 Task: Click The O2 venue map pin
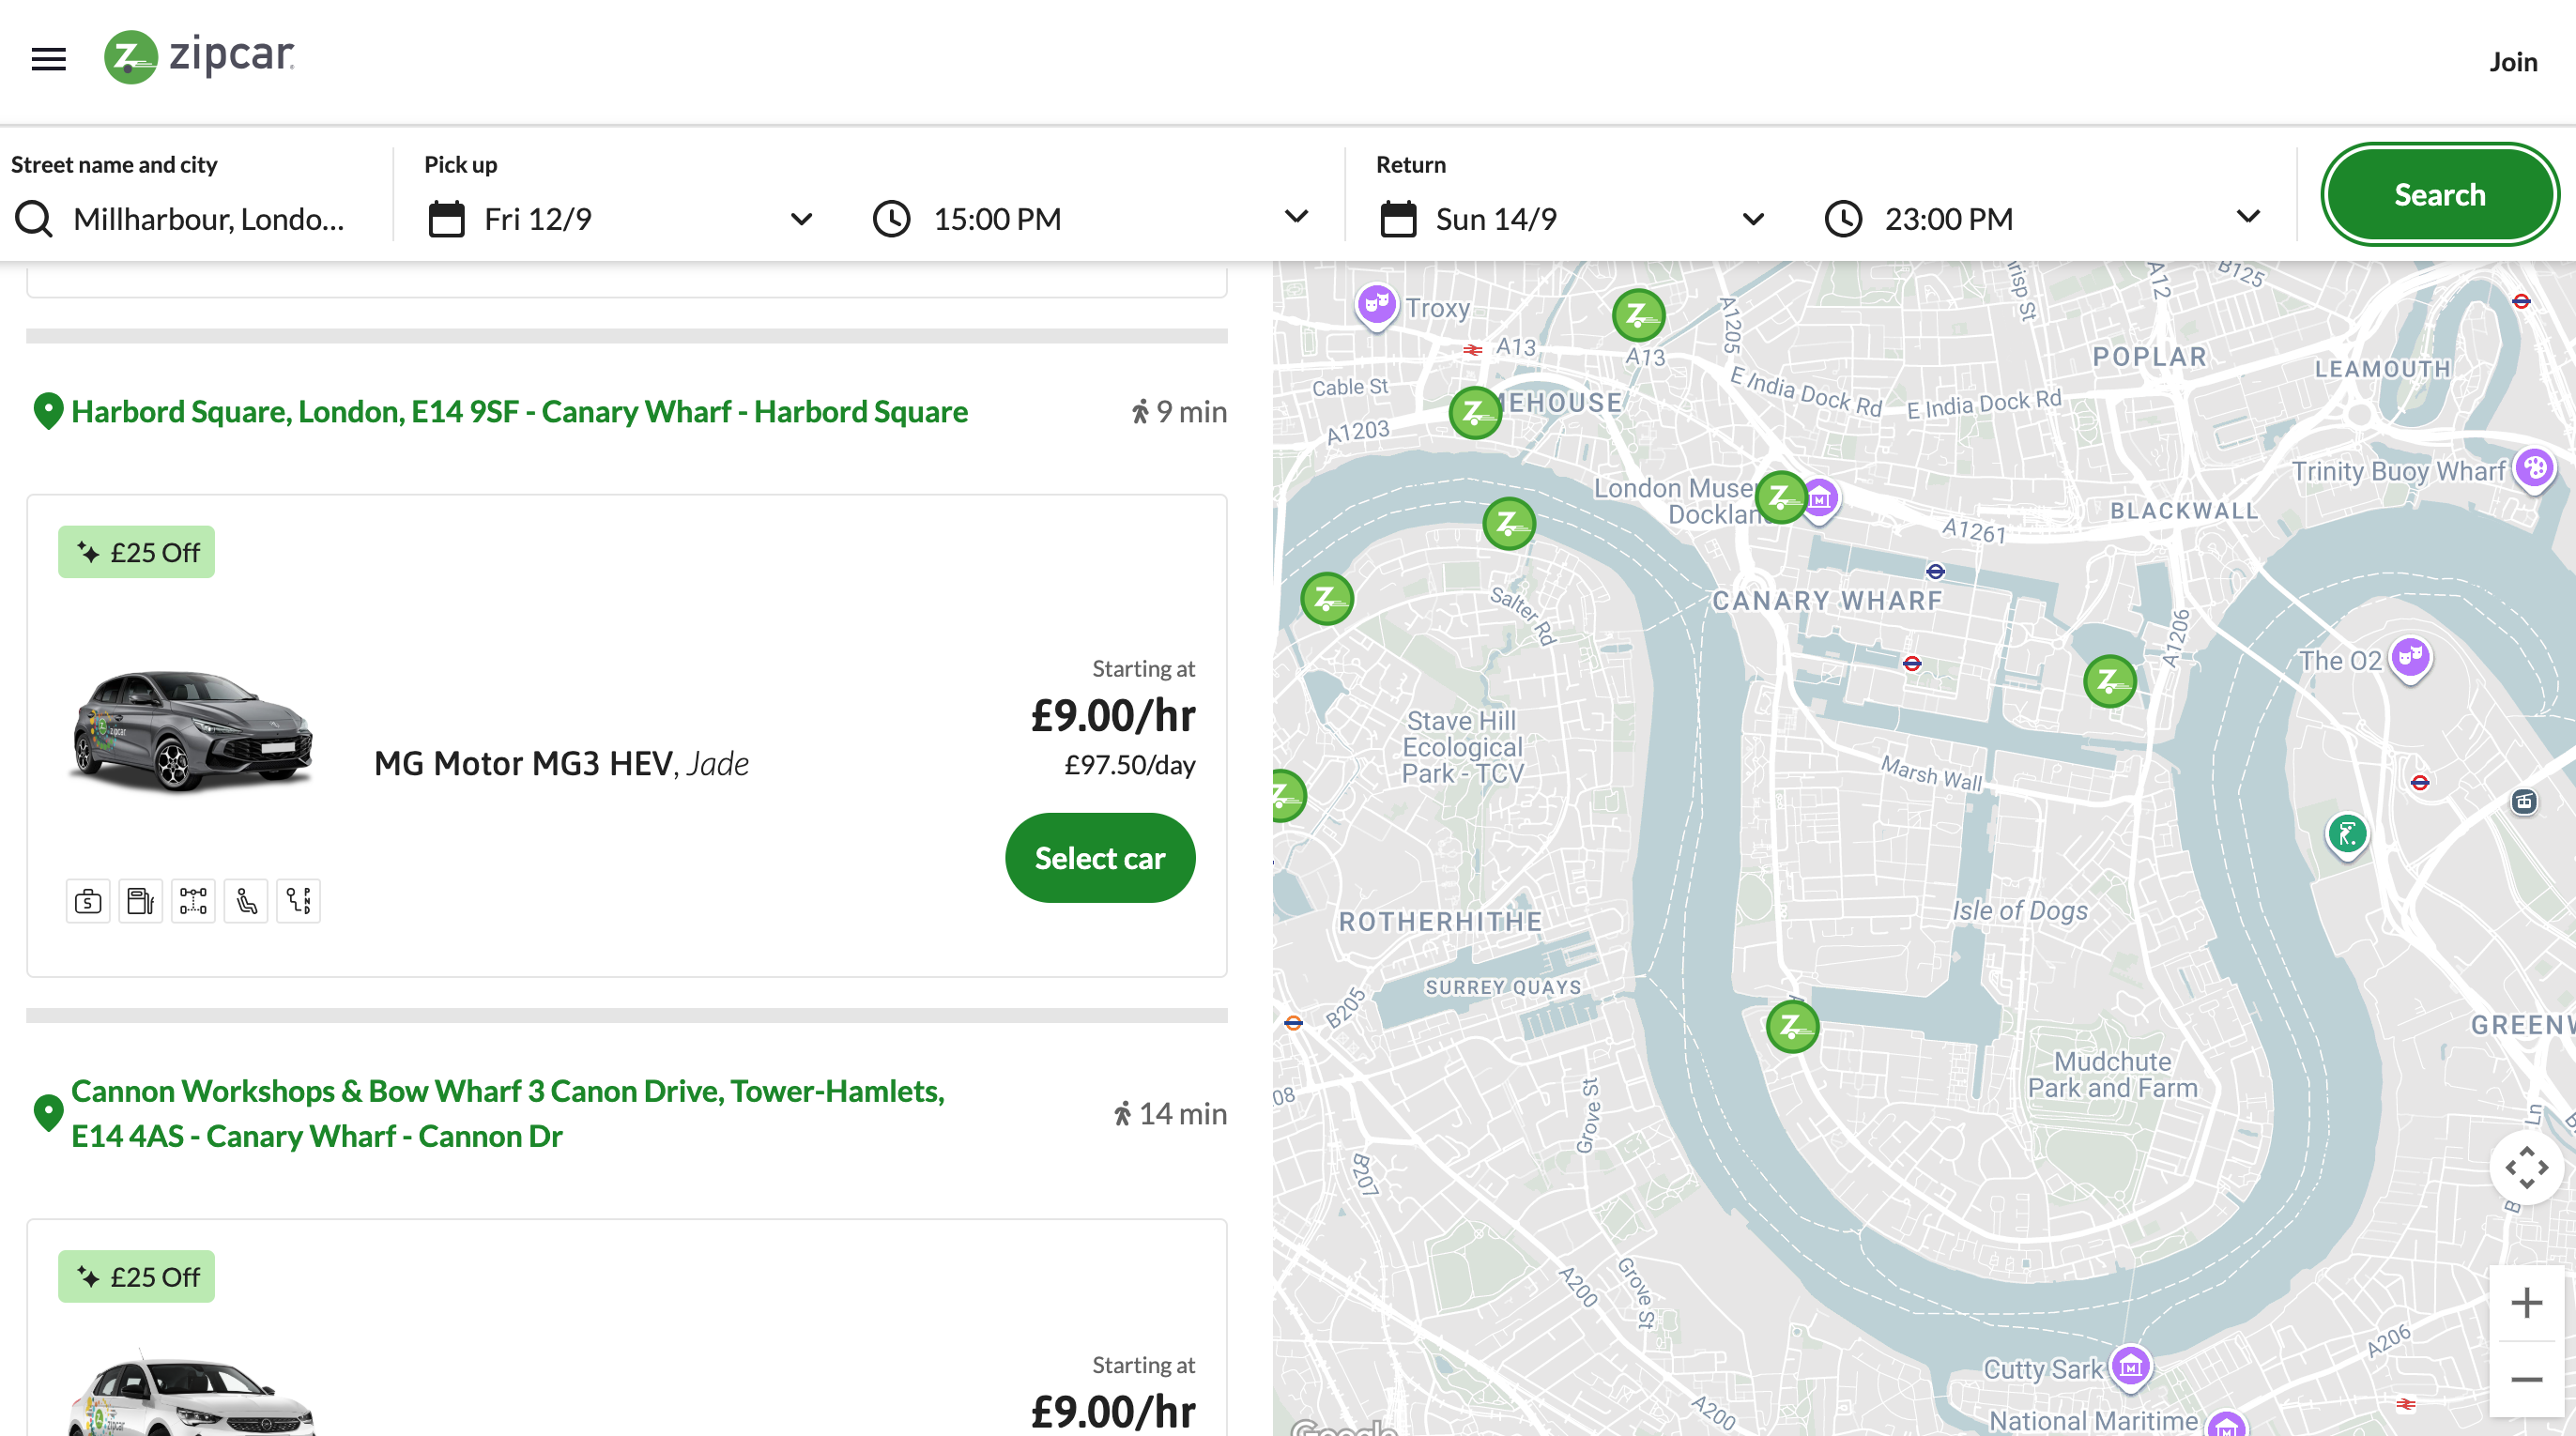pyautogui.click(x=2410, y=659)
